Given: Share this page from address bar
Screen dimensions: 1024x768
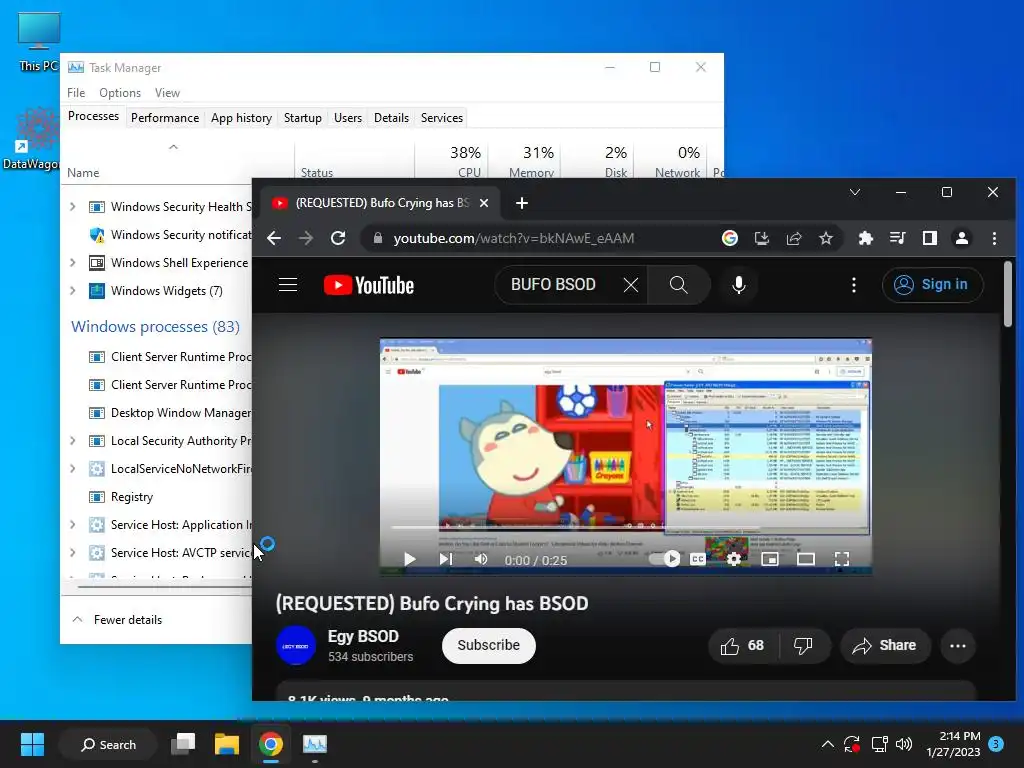Looking at the screenshot, I should click(x=794, y=238).
